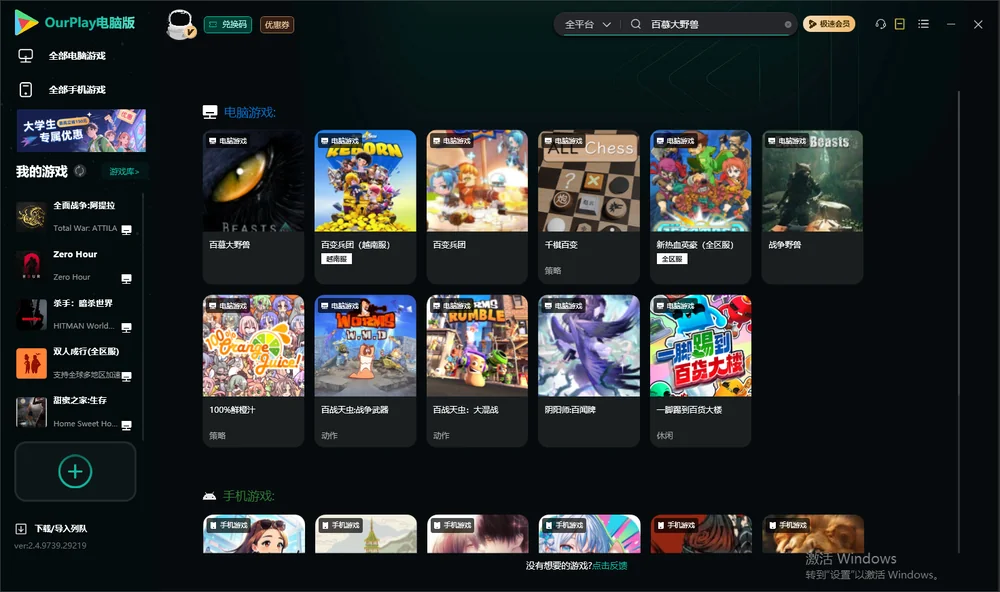Image resolution: width=1000 pixels, height=592 pixels.
Task: Click the 点击反馈 feedback link
Action: click(x=610, y=565)
